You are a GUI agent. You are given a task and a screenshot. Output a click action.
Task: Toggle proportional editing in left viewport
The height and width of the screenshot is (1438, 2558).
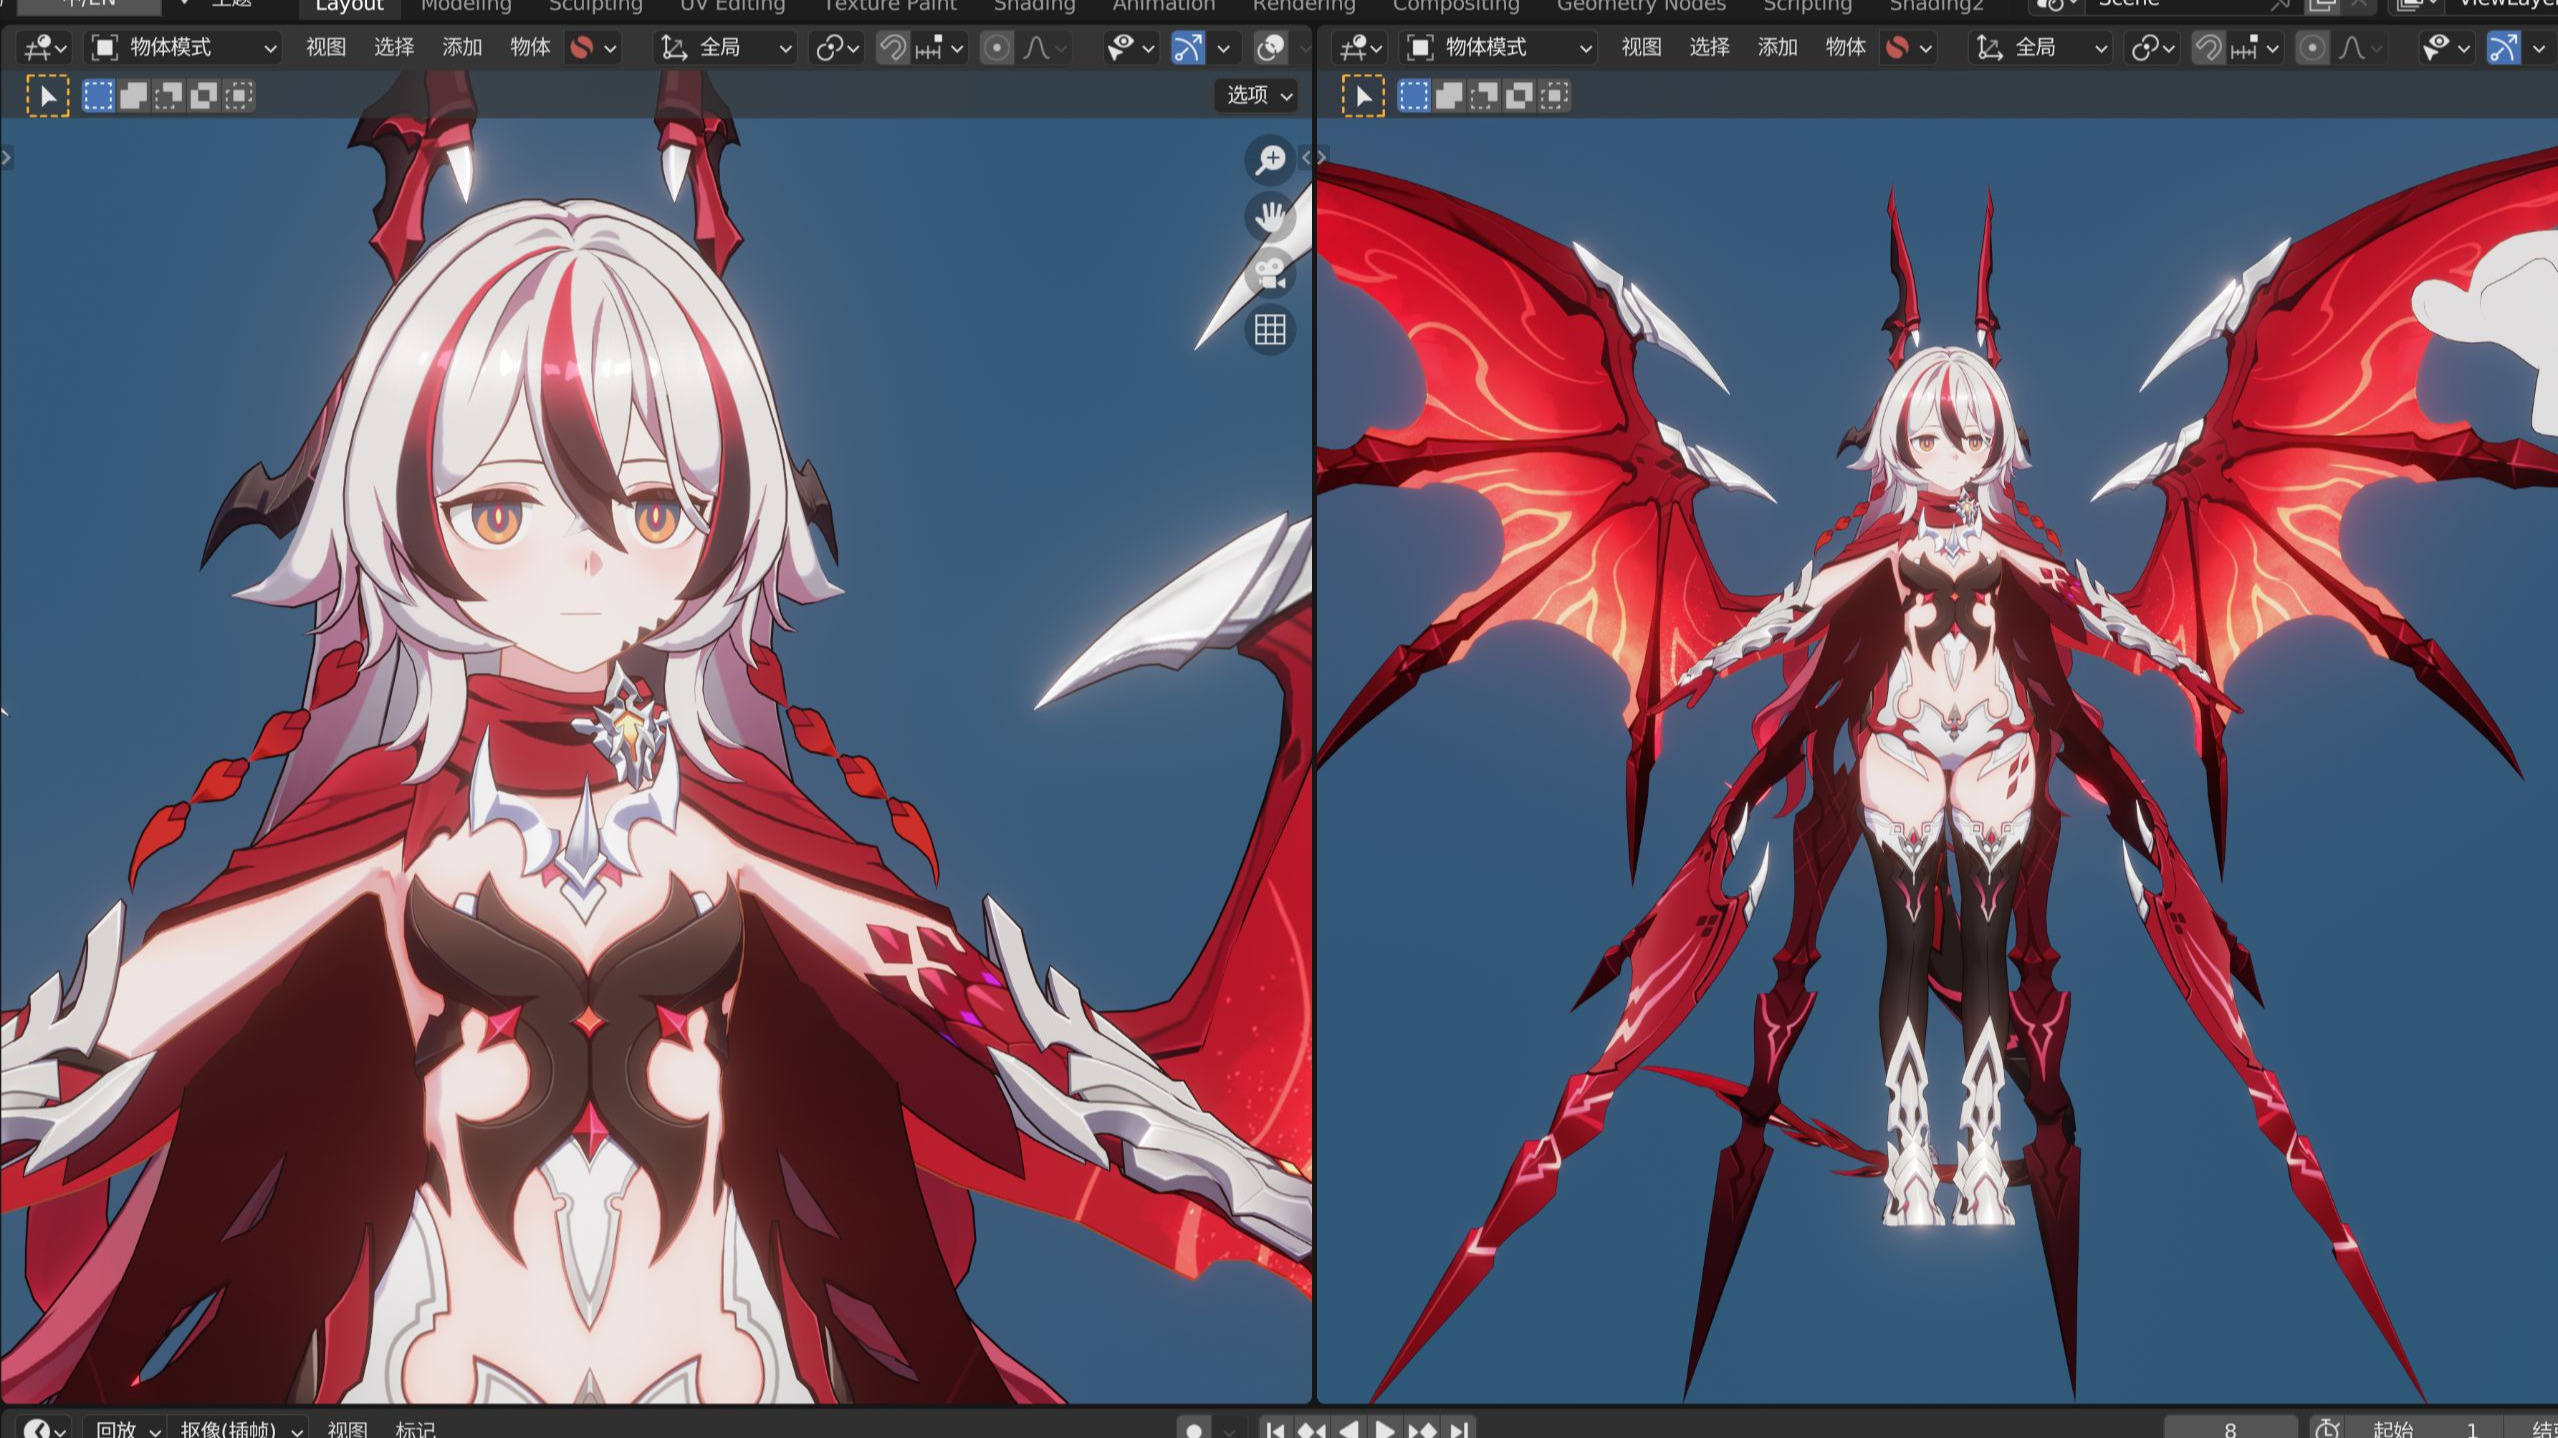click(x=996, y=47)
